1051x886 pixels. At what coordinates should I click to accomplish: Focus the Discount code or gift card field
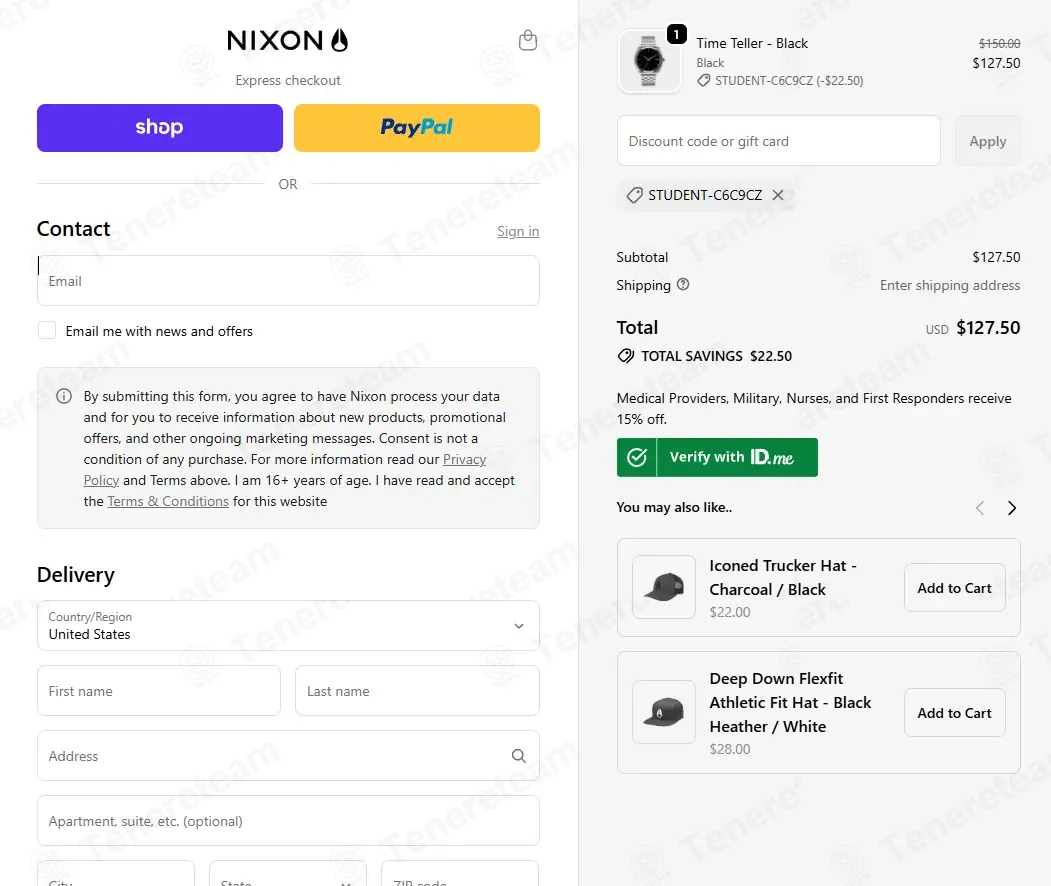pos(778,141)
